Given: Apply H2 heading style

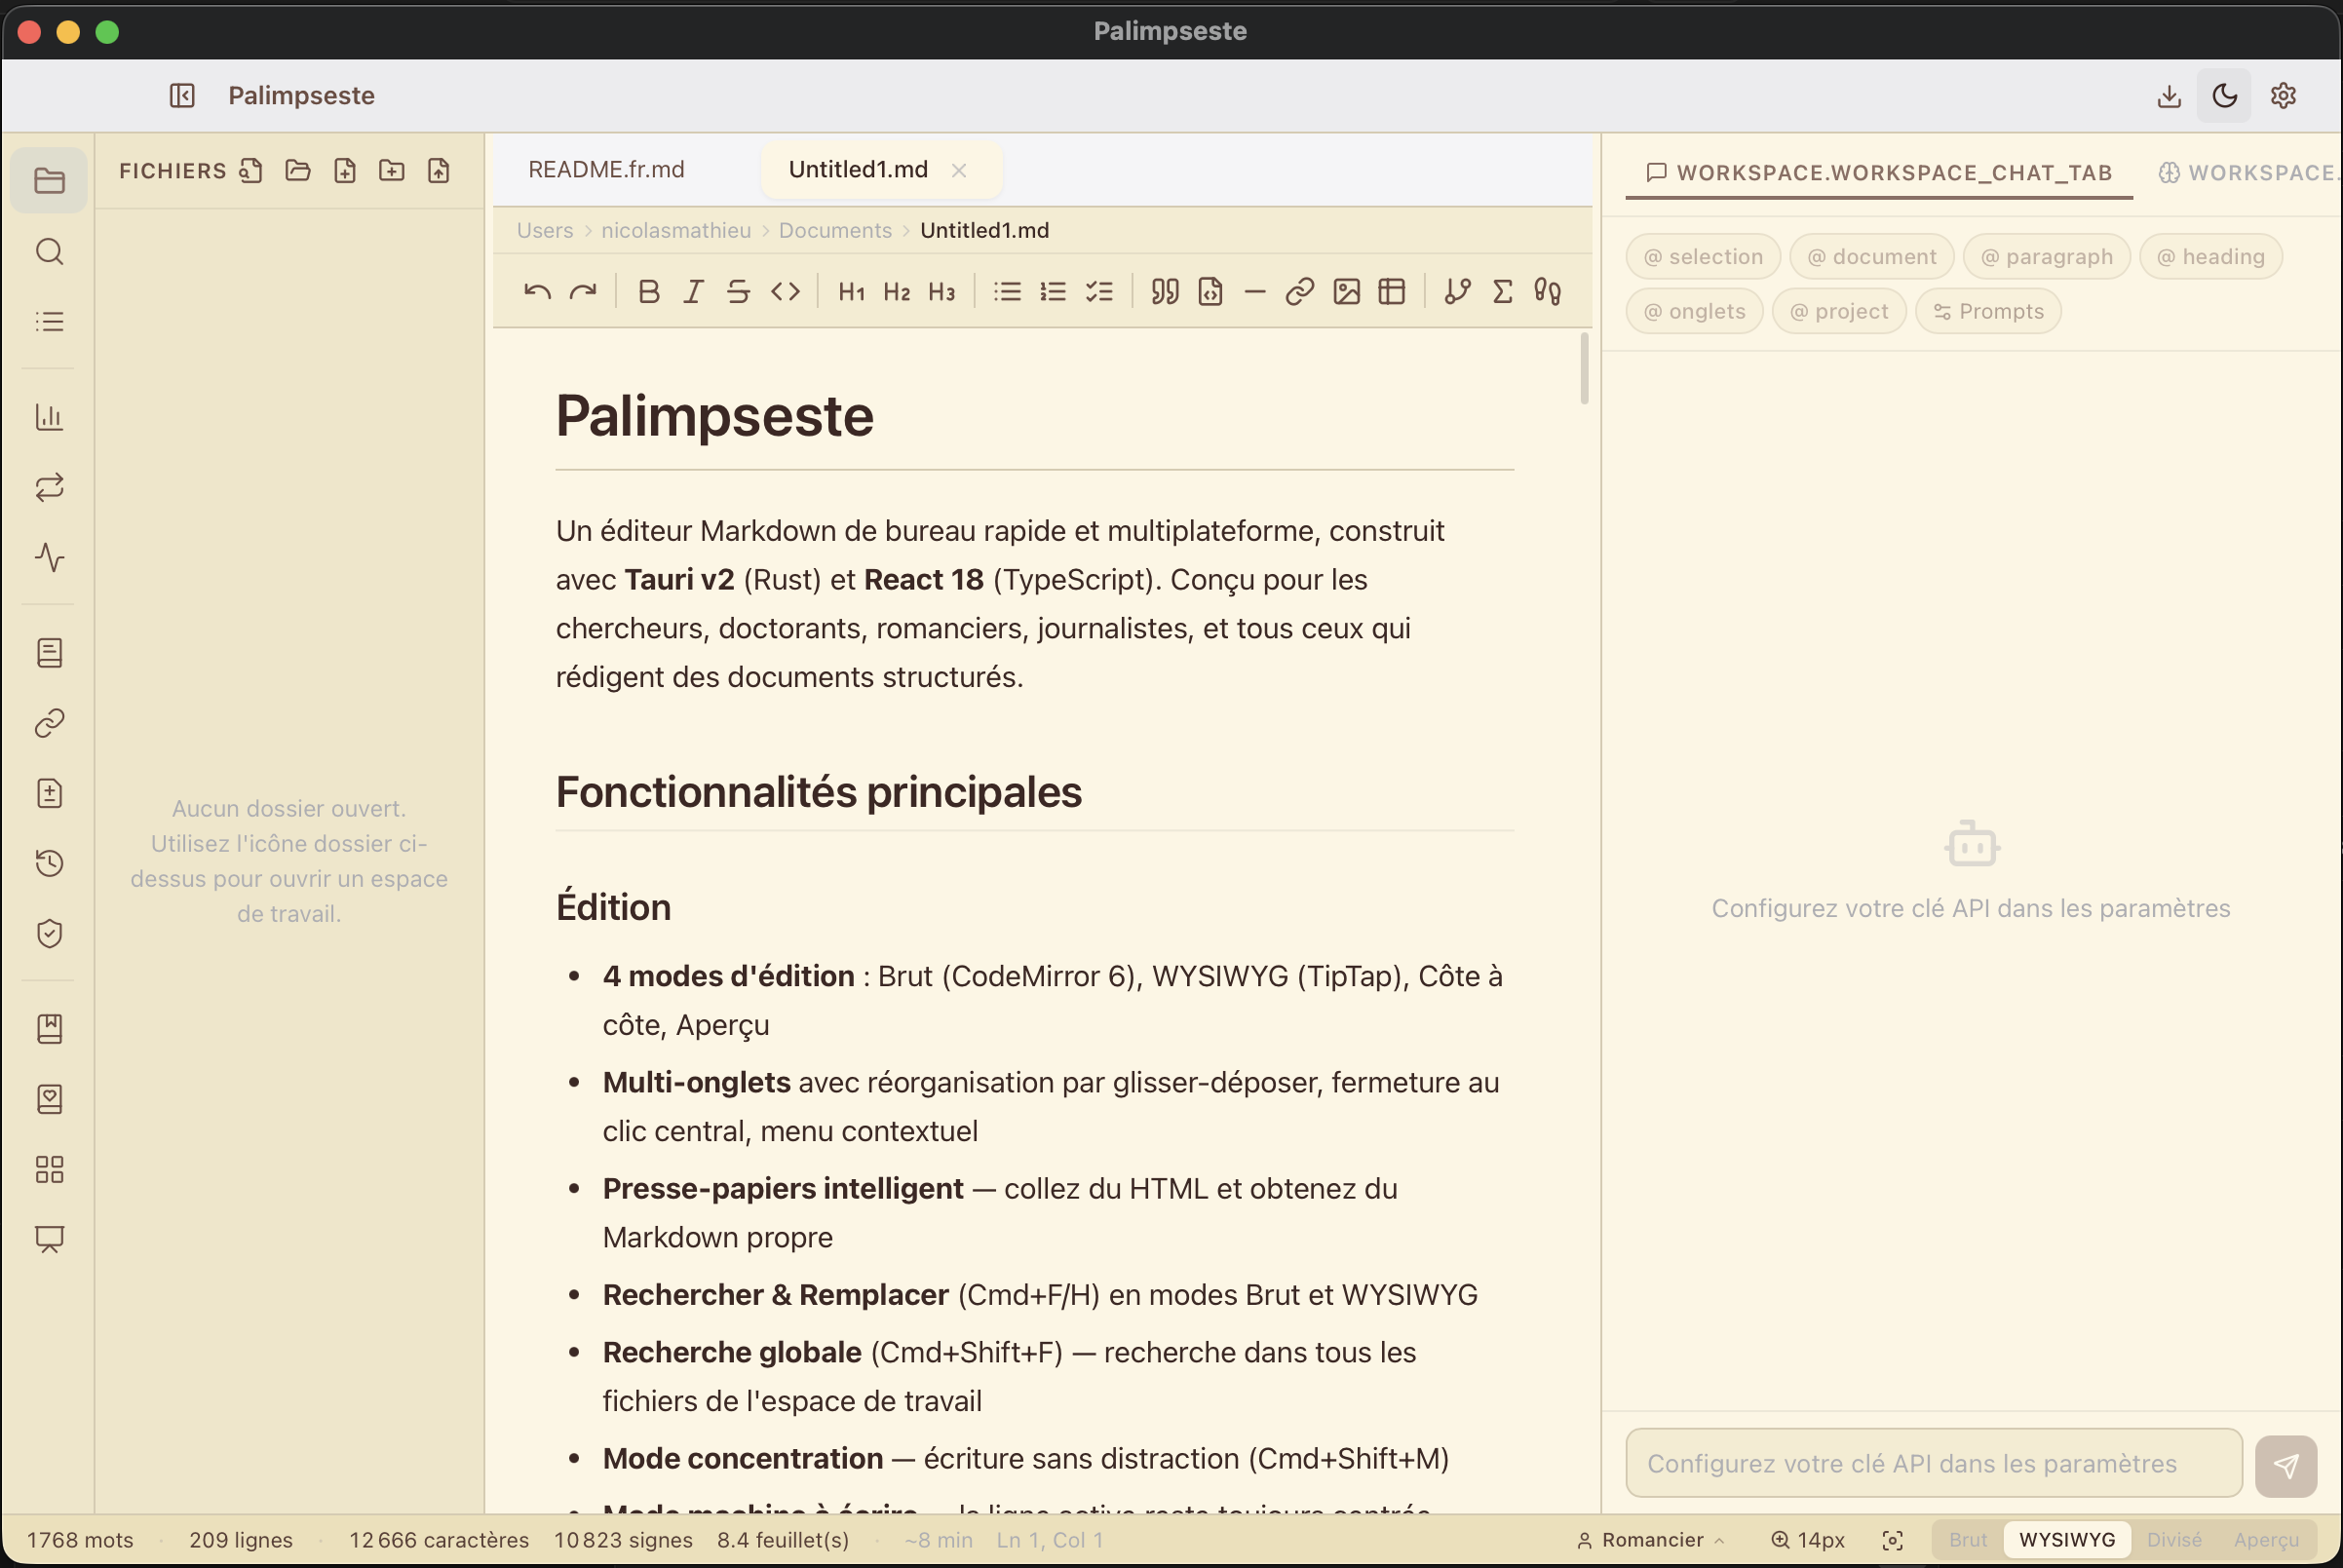Looking at the screenshot, I should 897,291.
